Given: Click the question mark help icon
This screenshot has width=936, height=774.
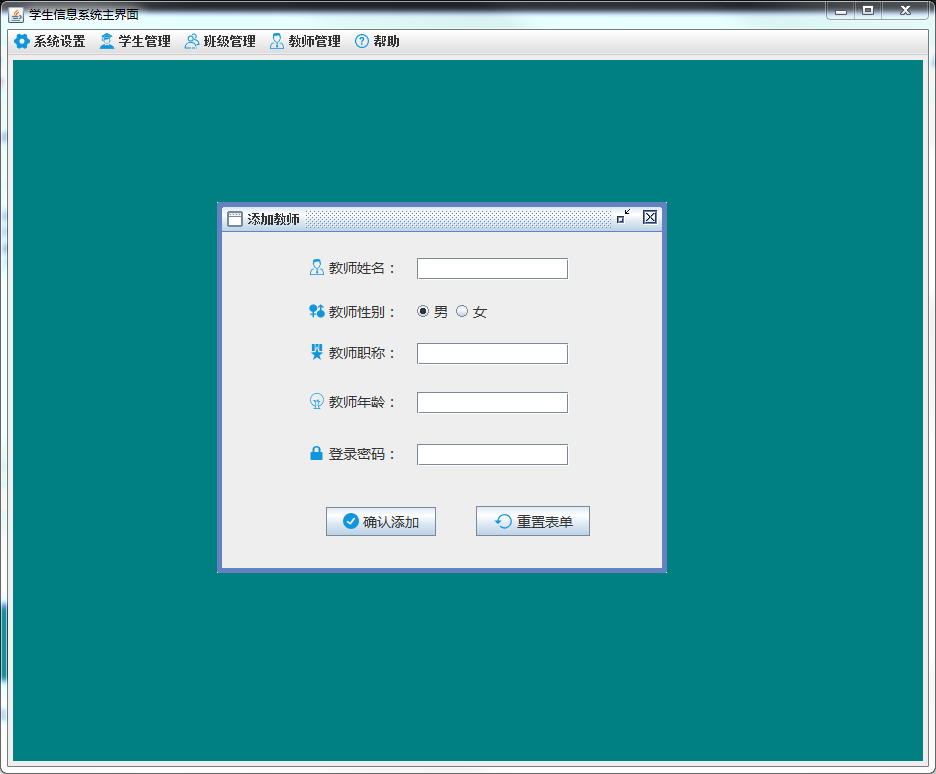Looking at the screenshot, I should (x=362, y=42).
